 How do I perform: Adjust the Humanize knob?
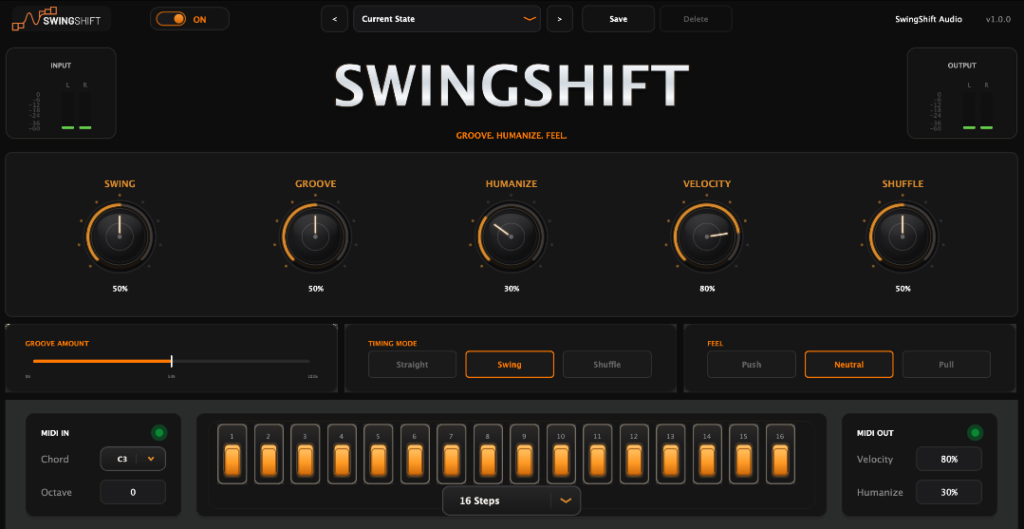pyautogui.click(x=511, y=236)
